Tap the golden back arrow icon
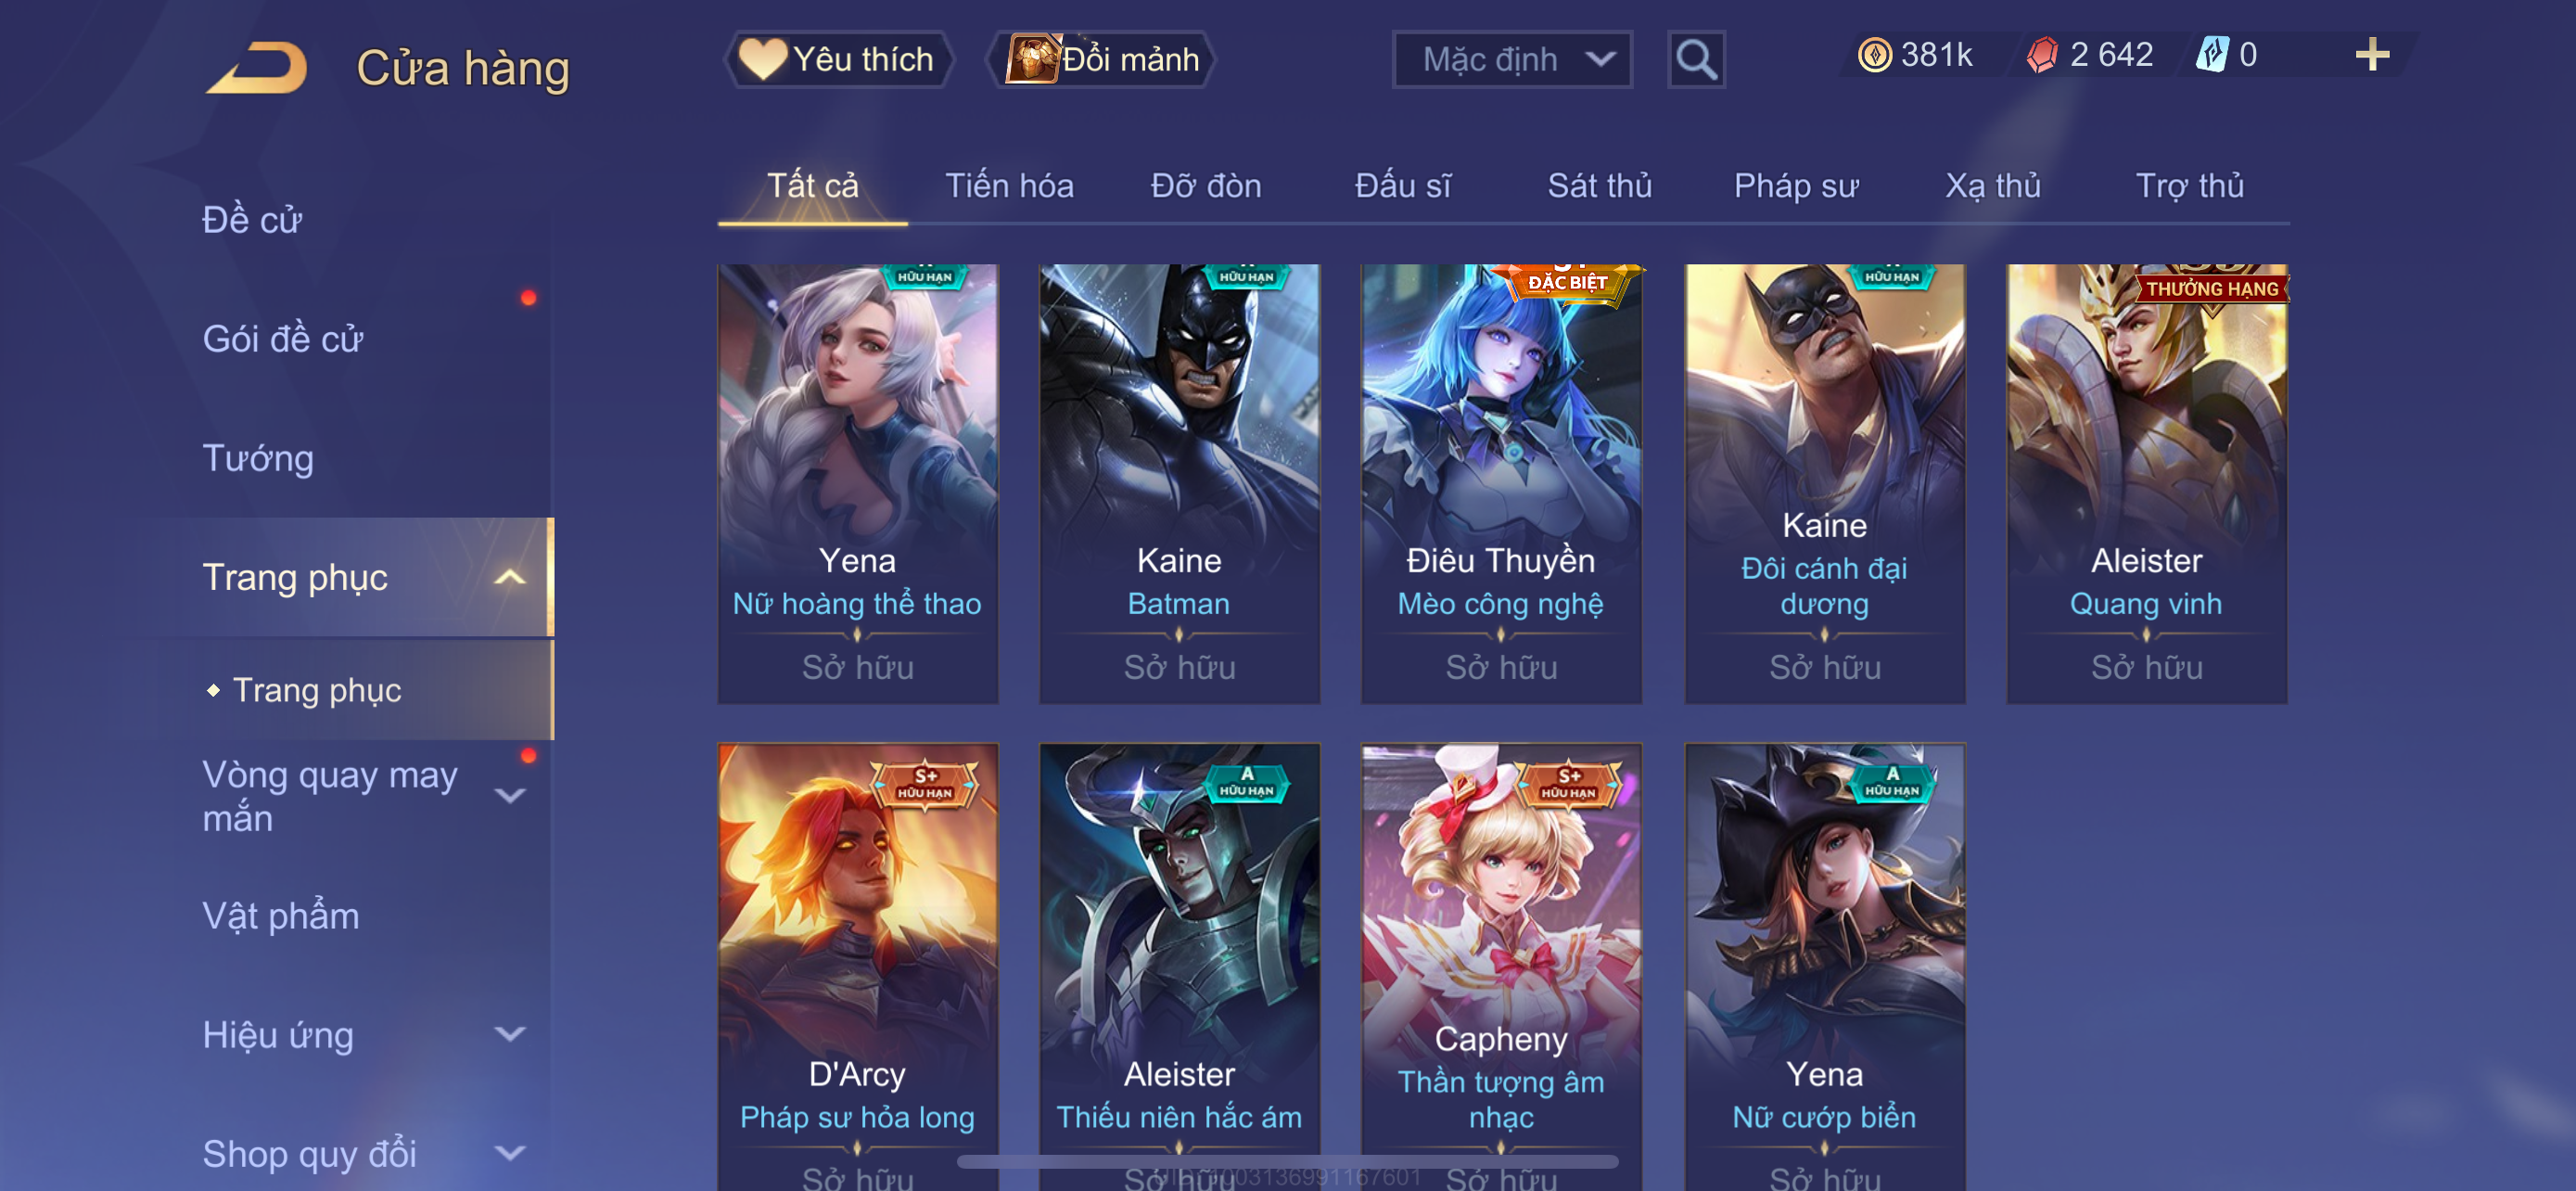The width and height of the screenshot is (2576, 1191). tap(258, 68)
